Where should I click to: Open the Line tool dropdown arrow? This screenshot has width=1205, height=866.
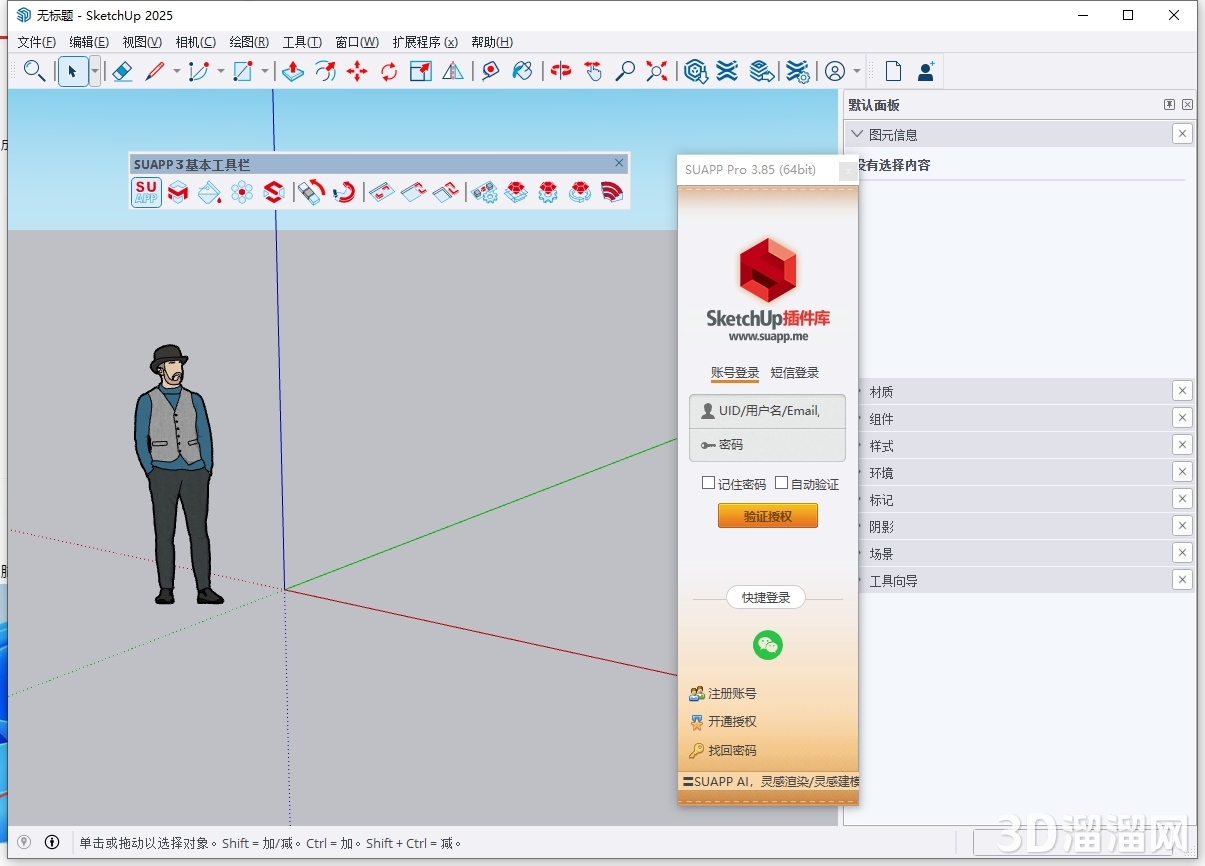point(177,71)
